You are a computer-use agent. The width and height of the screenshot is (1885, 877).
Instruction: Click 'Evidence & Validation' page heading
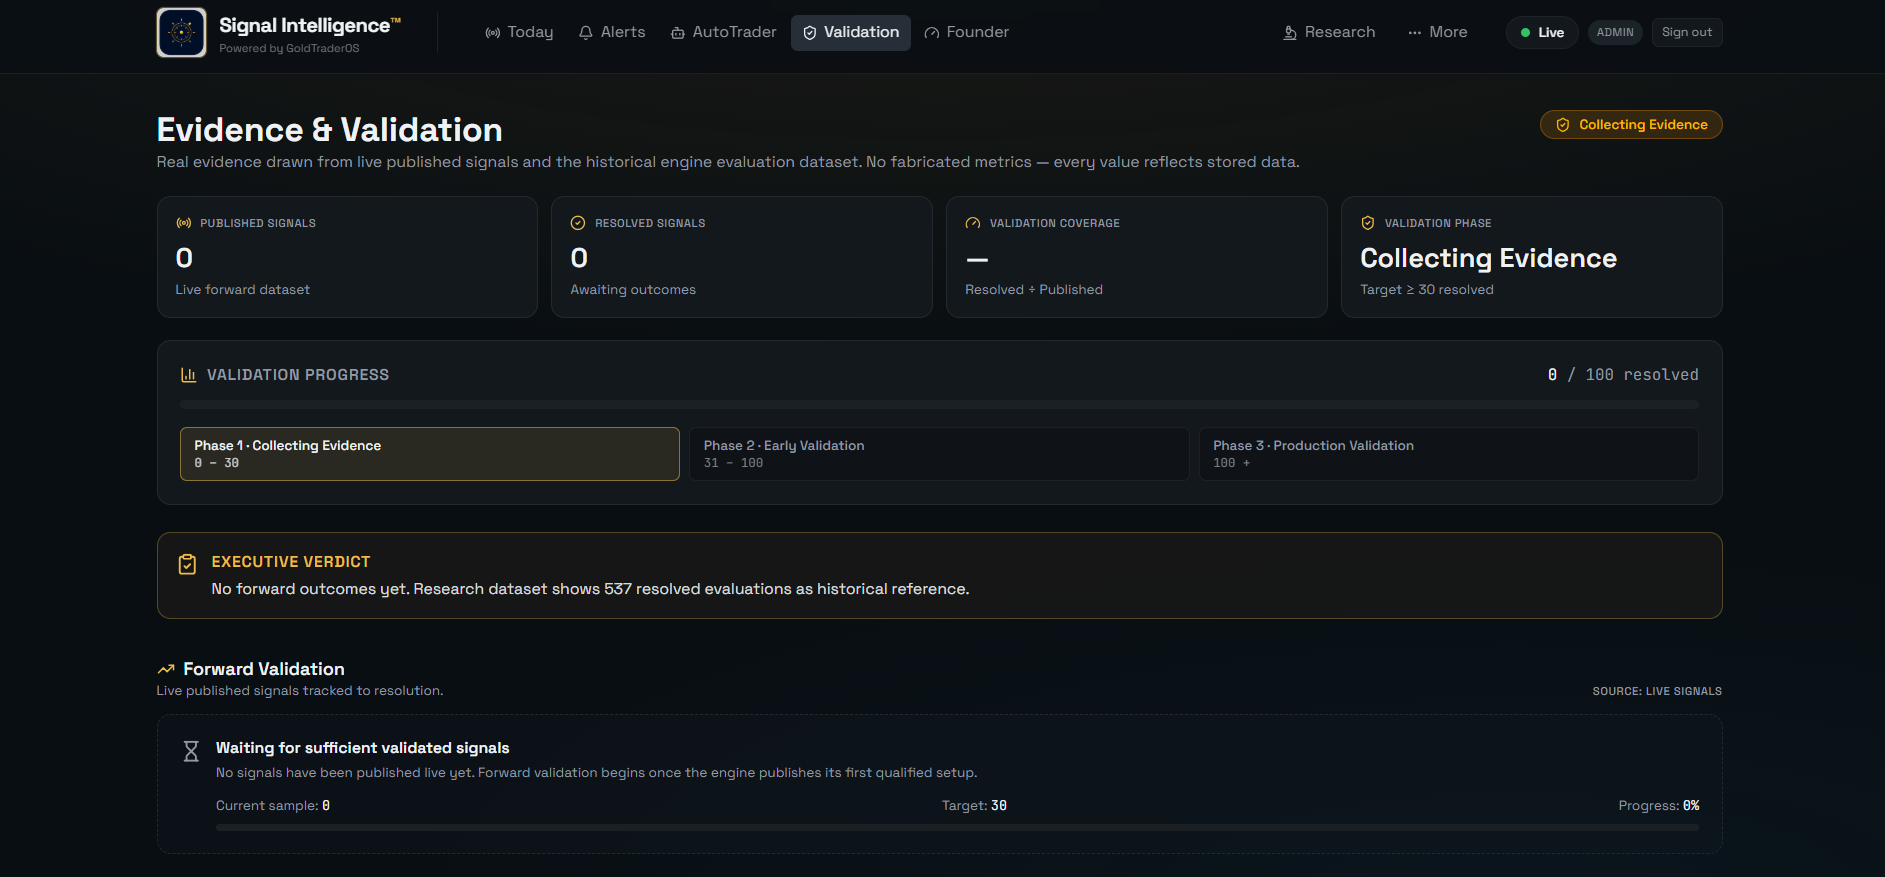330,130
